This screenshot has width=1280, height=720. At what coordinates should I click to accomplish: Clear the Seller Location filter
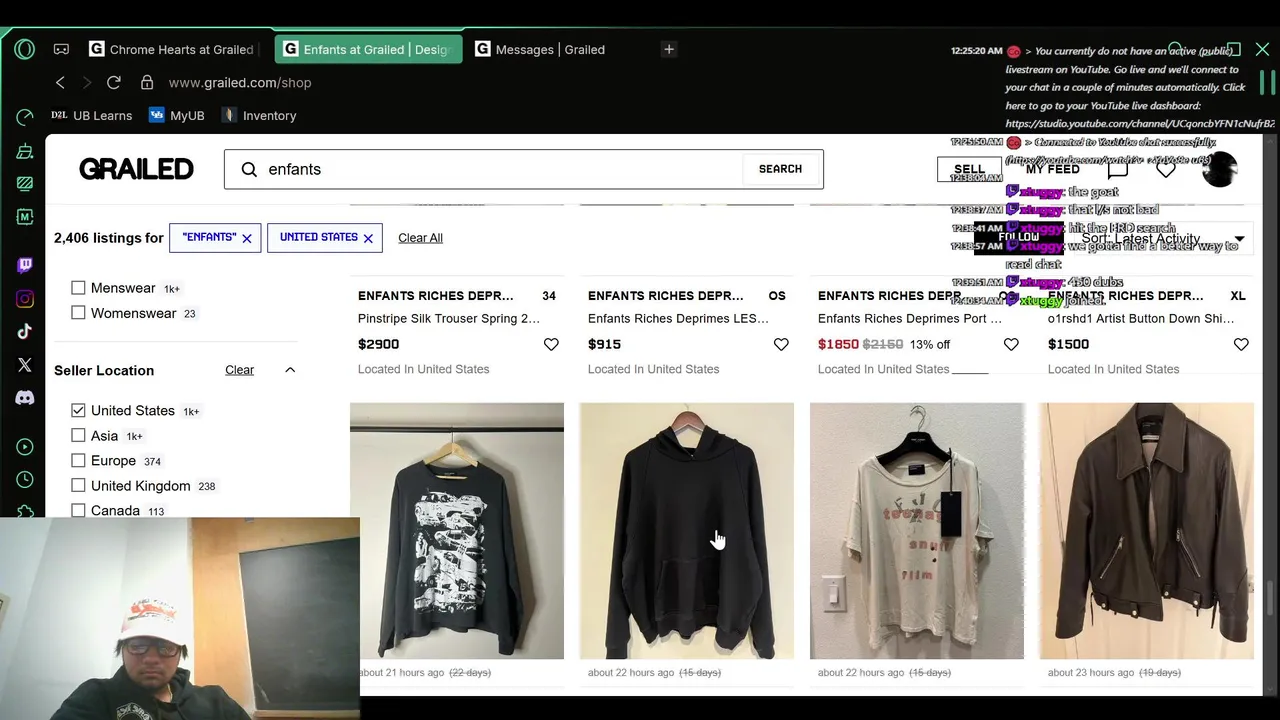[239, 370]
